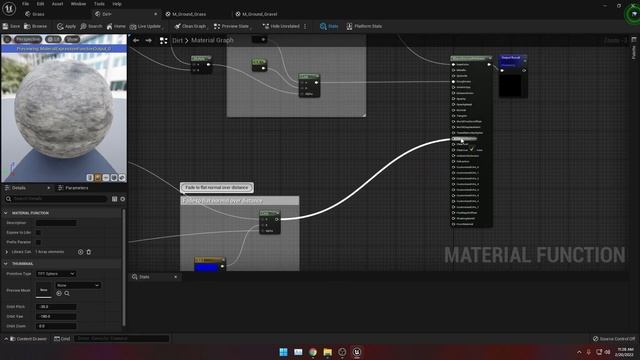Open the Help menu
The width and height of the screenshot is (640, 360).
(117, 4)
